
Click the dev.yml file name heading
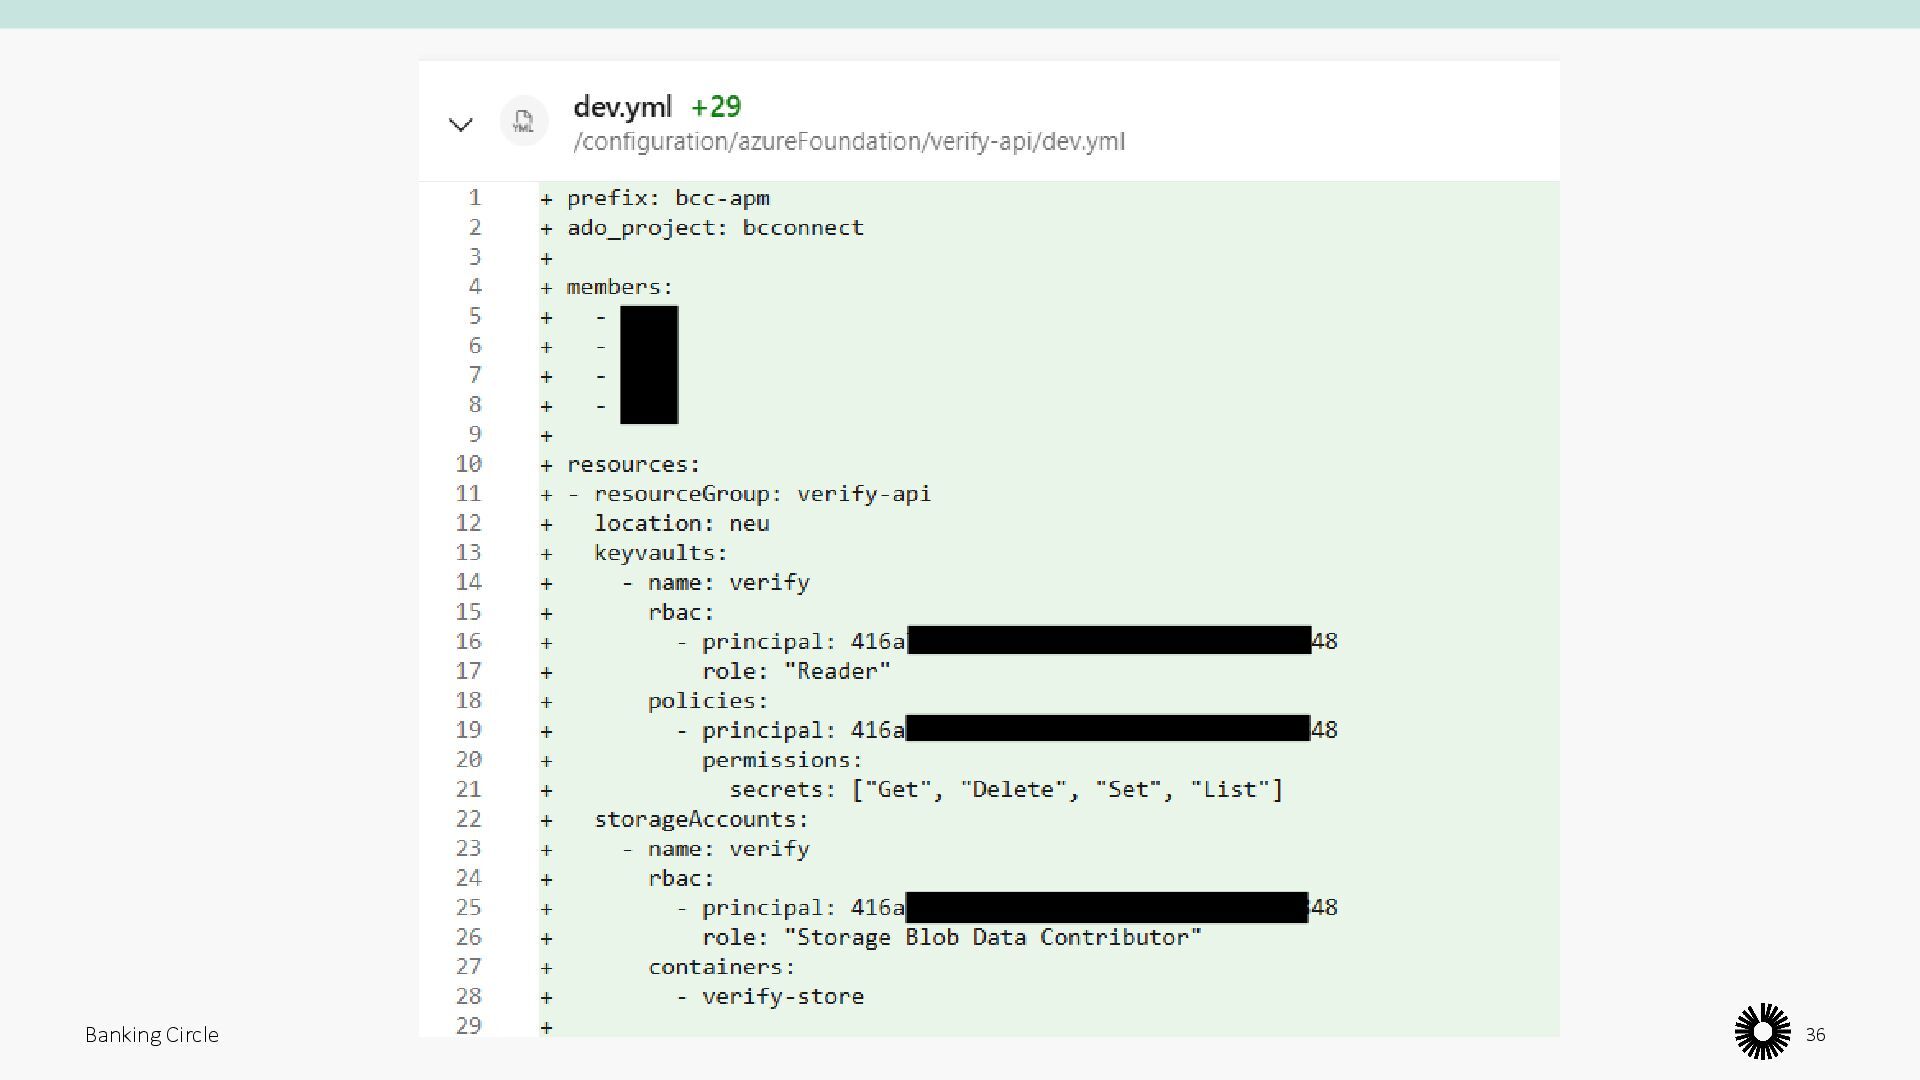coord(622,107)
